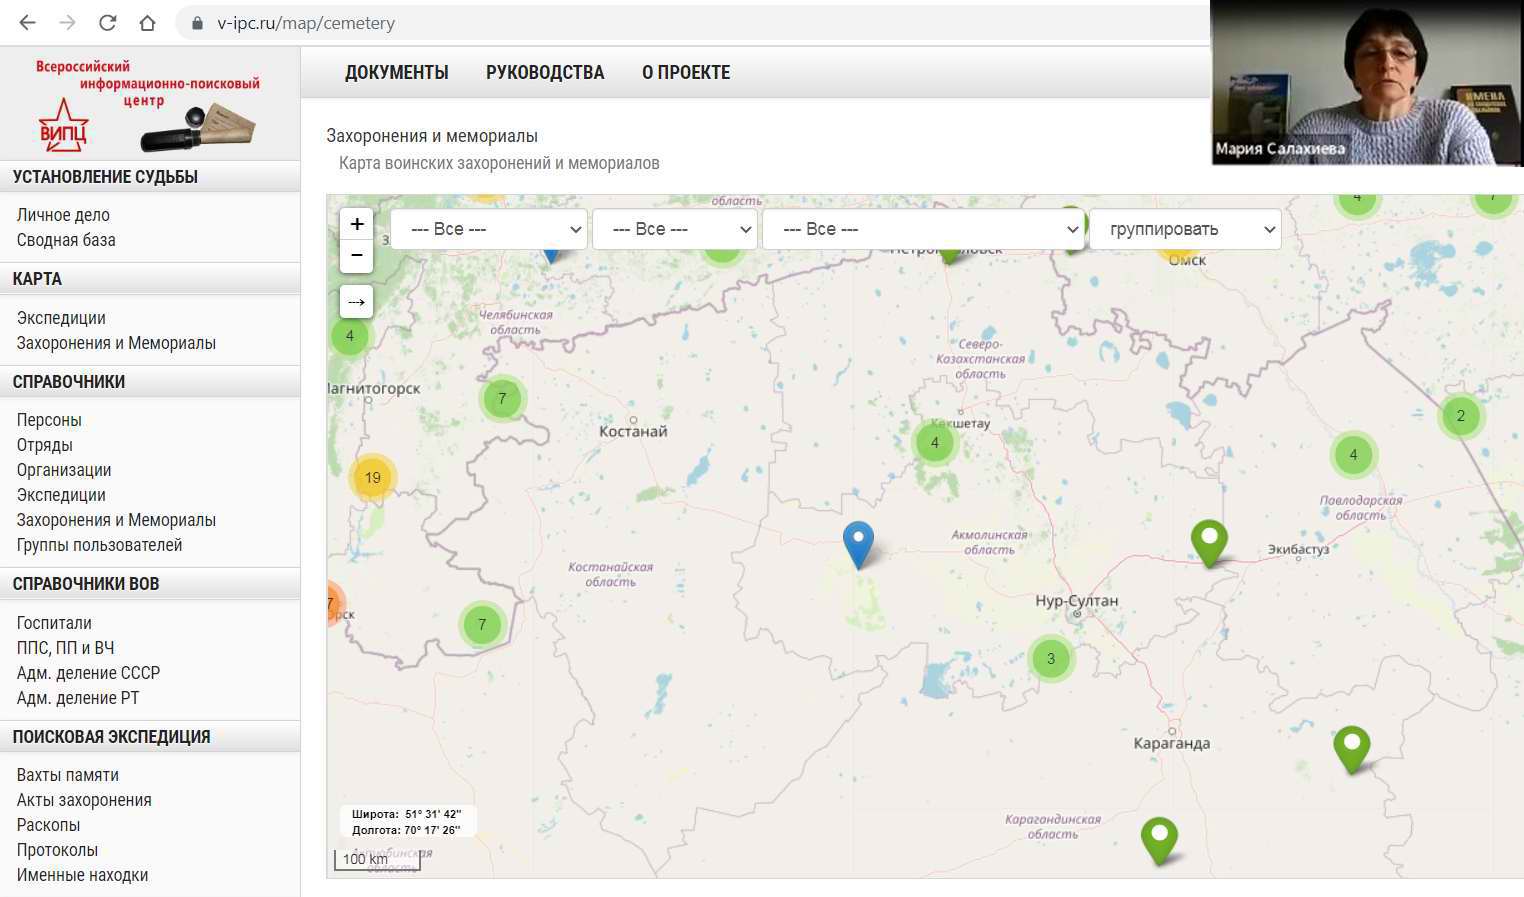Go to Госпитали in the sidebar
The image size is (1524, 897).
(54, 623)
